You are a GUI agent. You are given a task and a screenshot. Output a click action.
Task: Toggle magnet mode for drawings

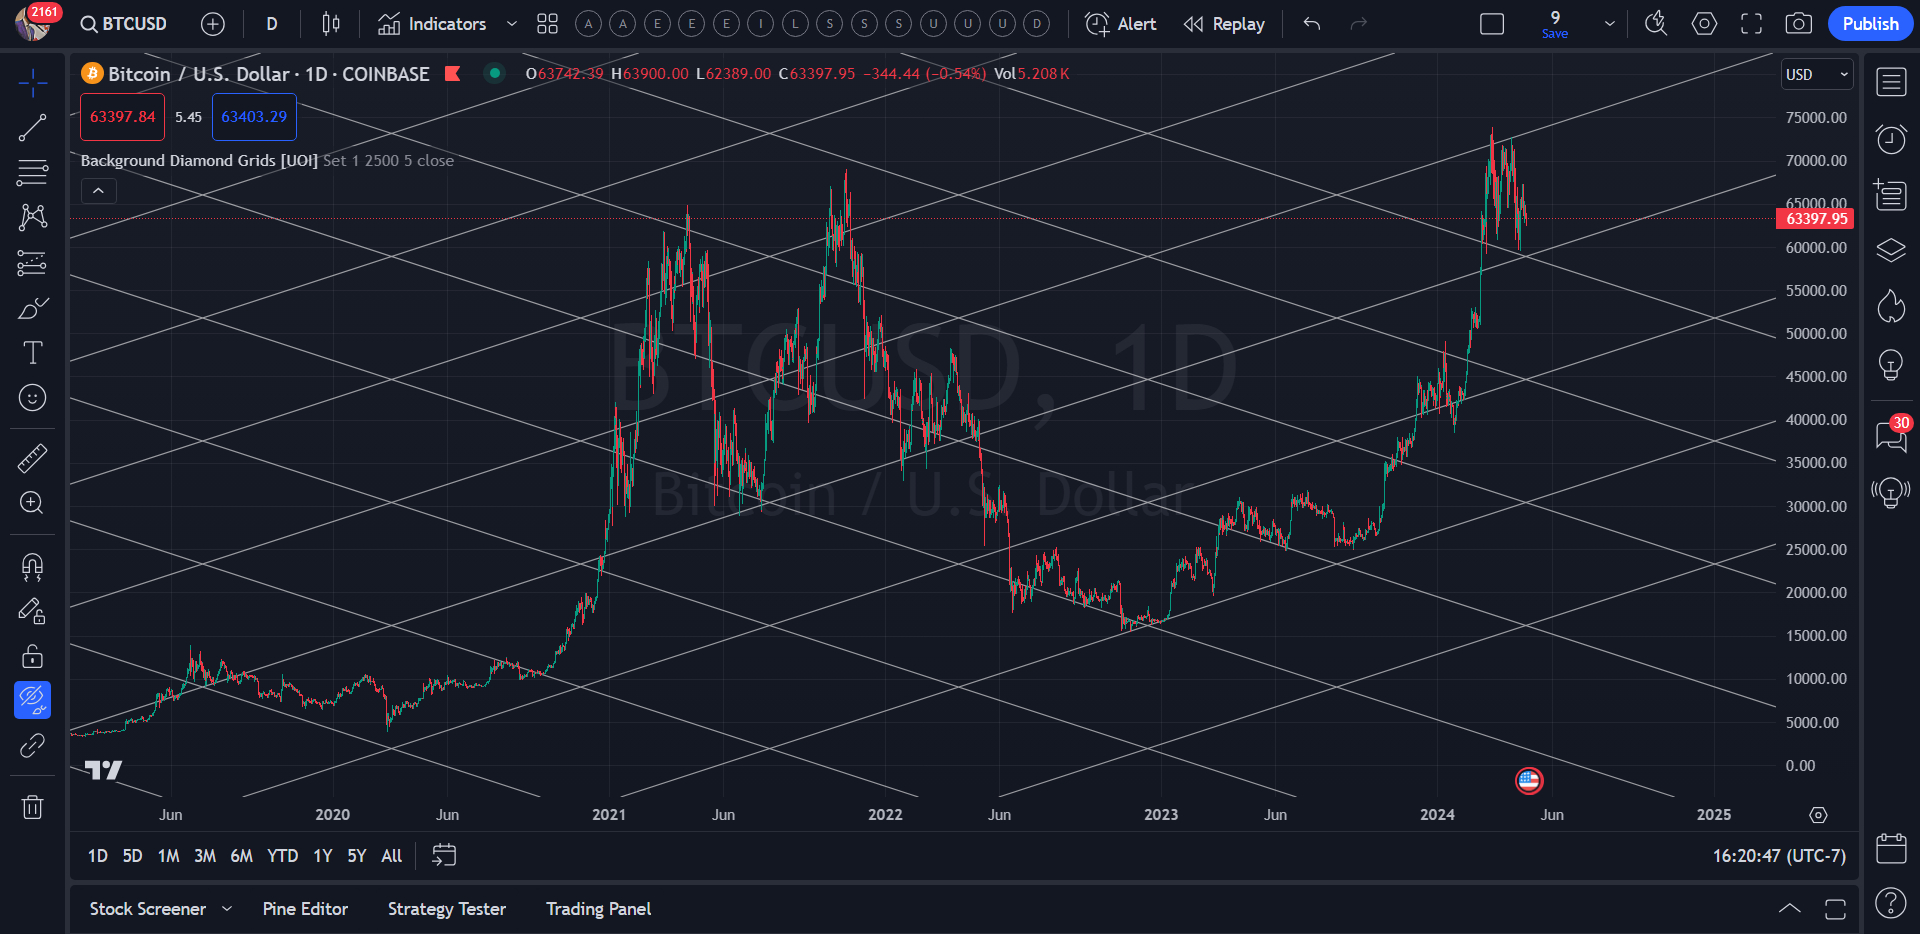point(32,567)
